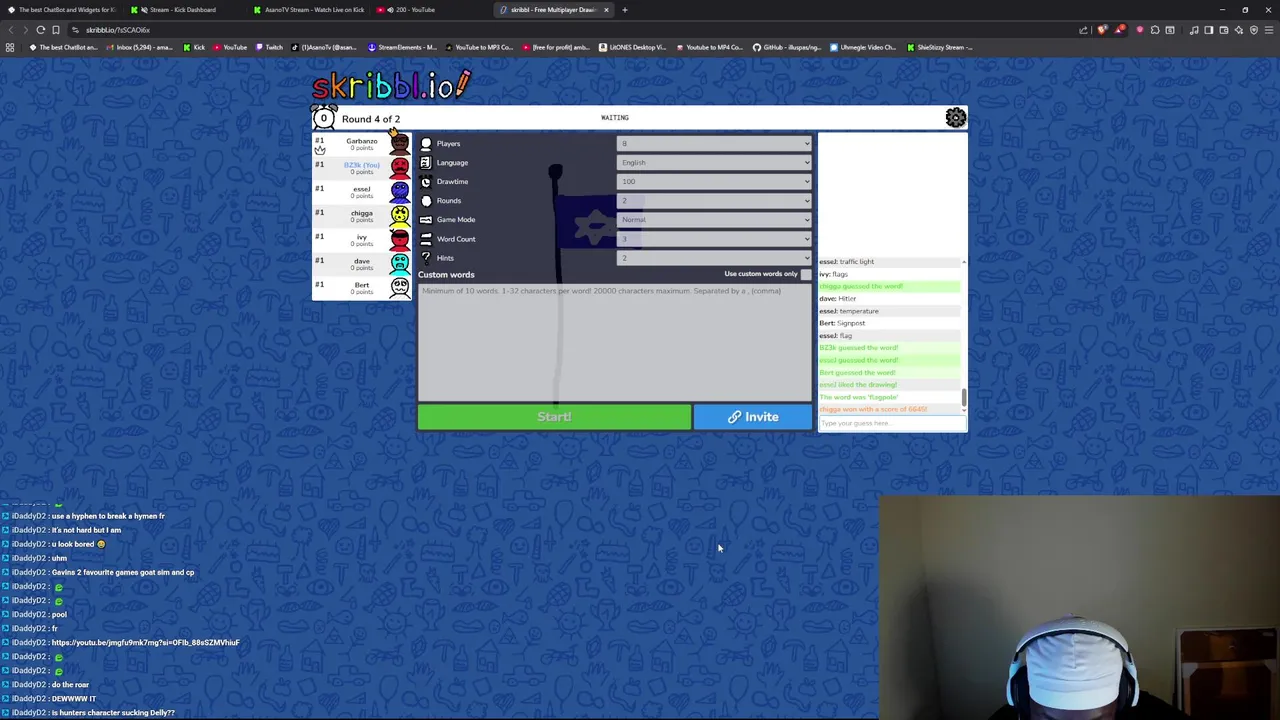This screenshot has width=1280, height=720.
Task: Bookmark this page in toolbar
Action: pyautogui.click(x=56, y=30)
